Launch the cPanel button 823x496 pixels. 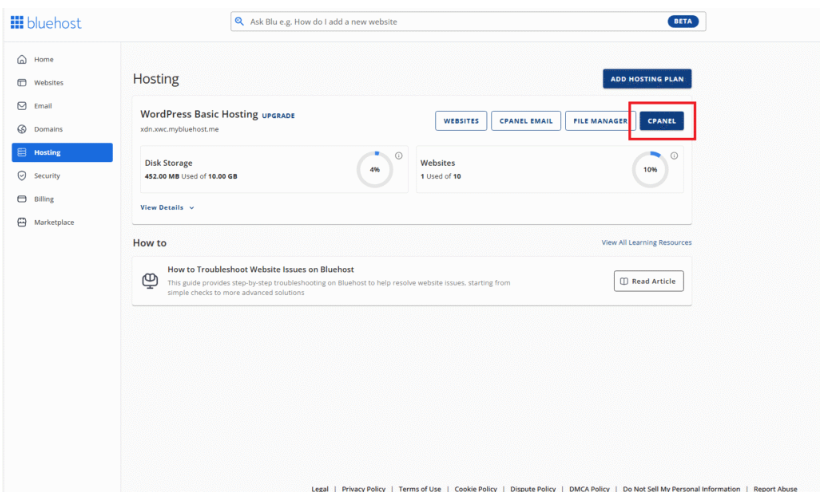661,121
